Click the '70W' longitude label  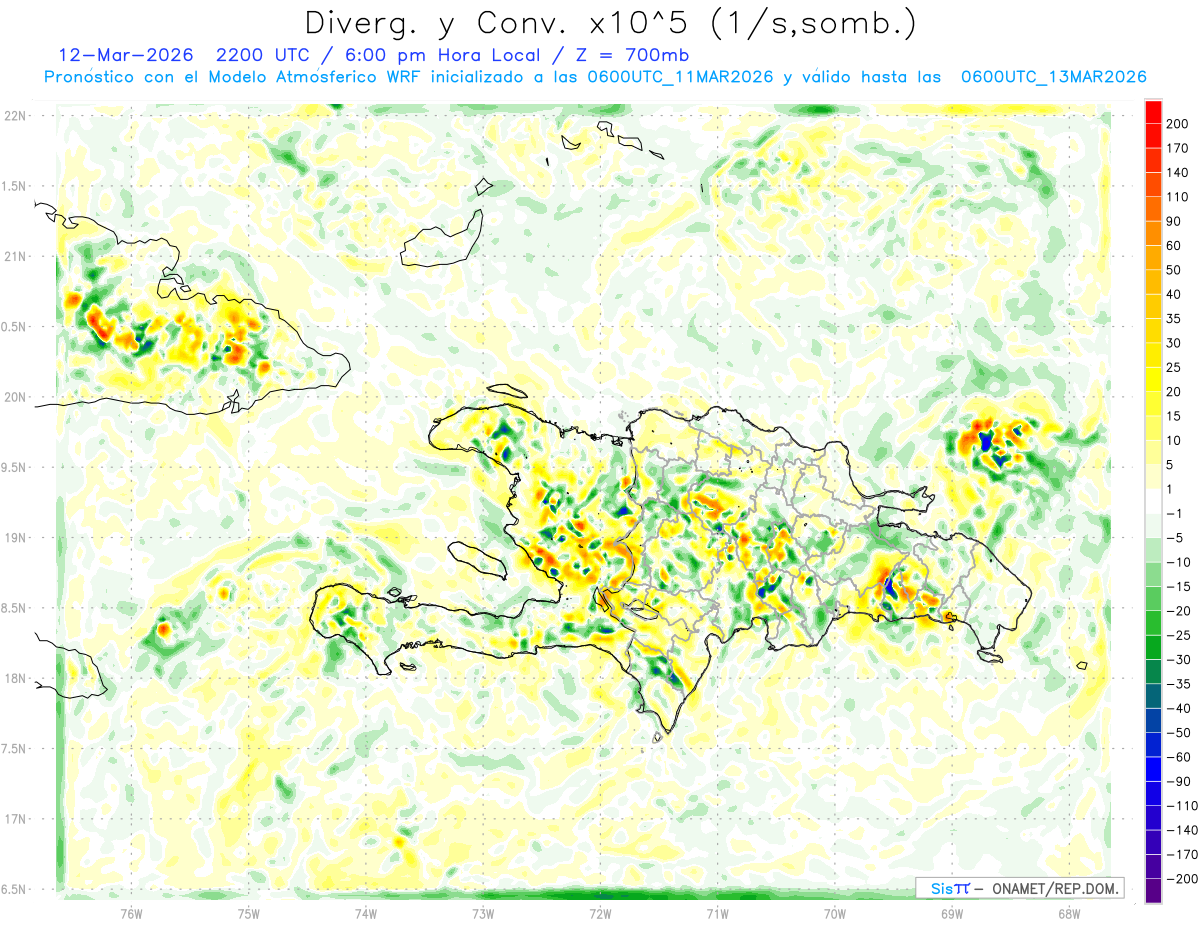pos(835,912)
